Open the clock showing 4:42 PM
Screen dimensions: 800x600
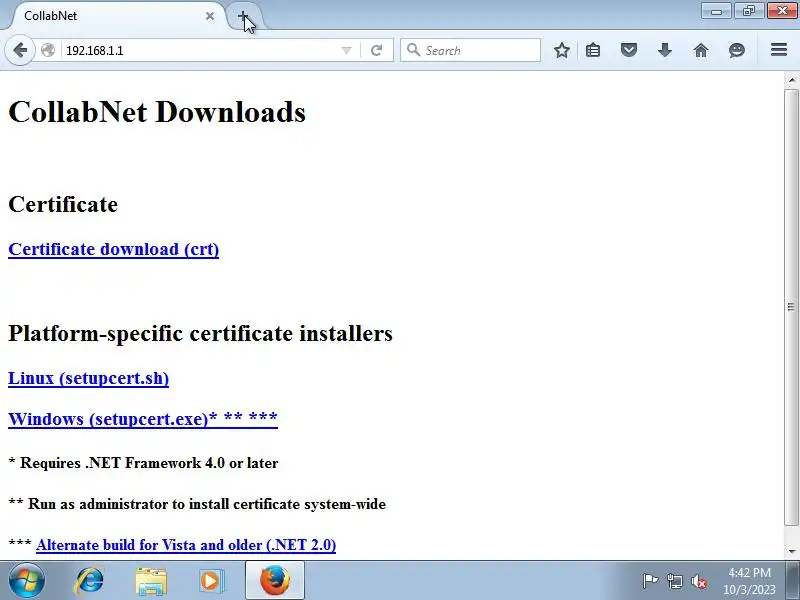[749, 581]
